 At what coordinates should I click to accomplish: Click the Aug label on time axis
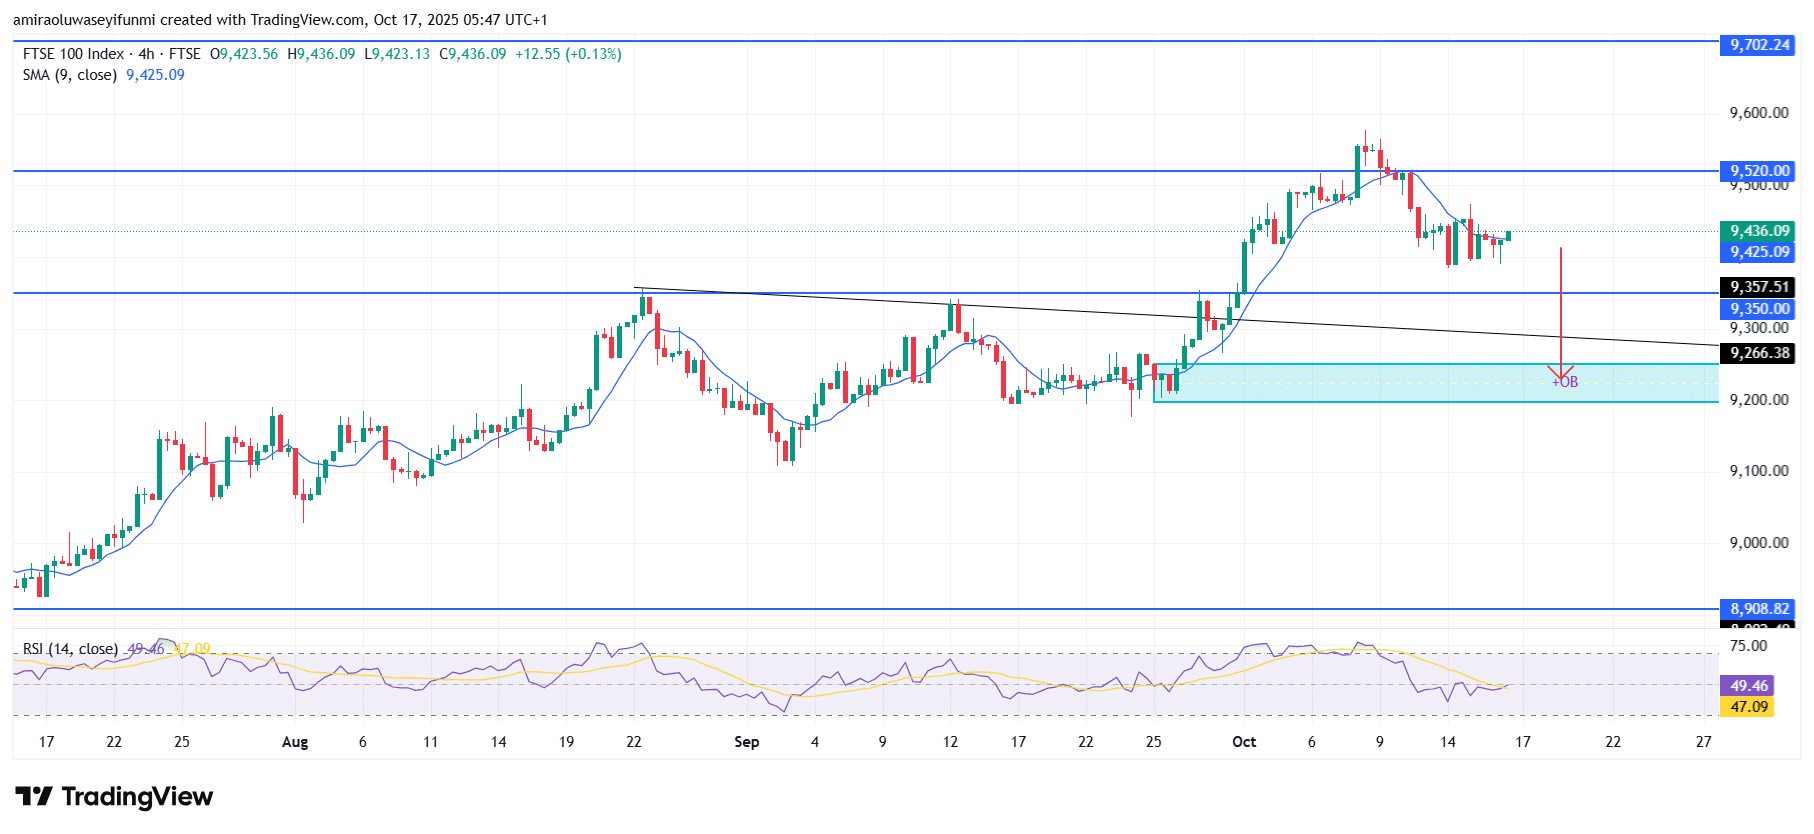click(x=295, y=742)
